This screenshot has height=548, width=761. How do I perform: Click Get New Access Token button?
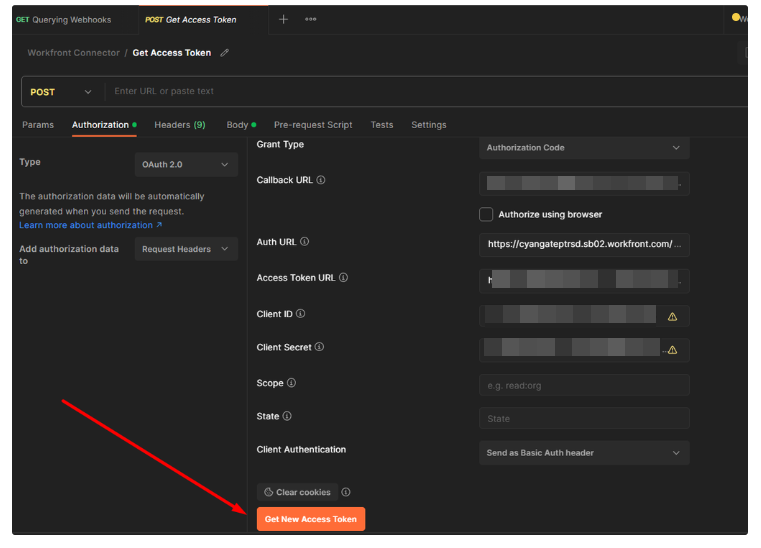pos(311,519)
